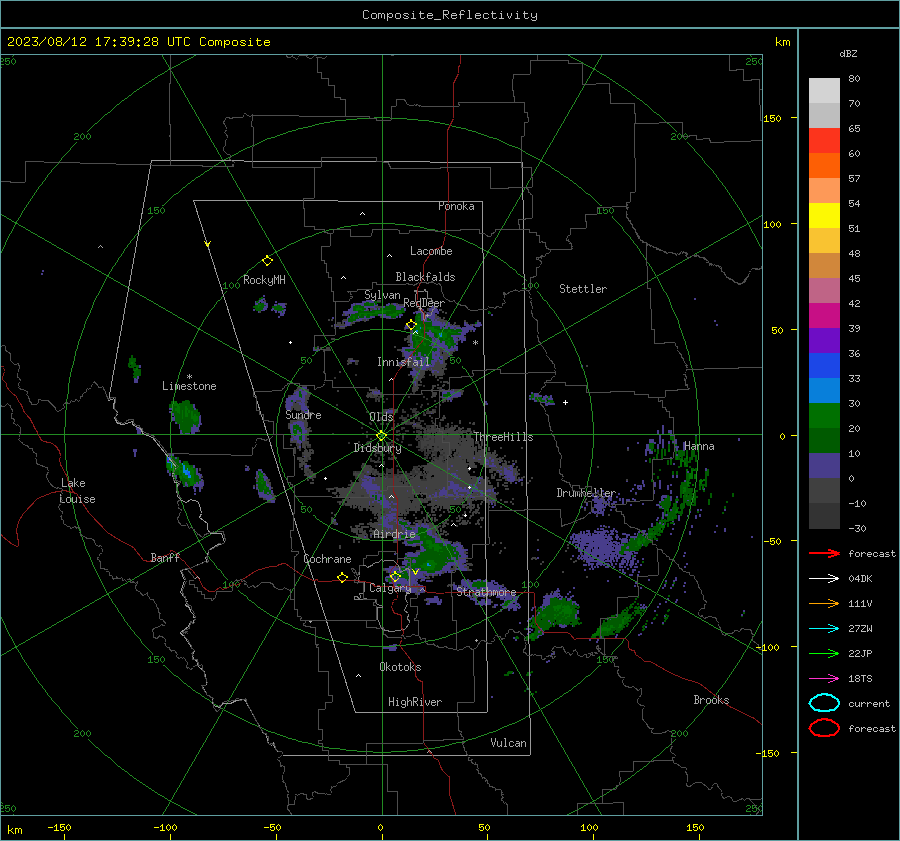The height and width of the screenshot is (841, 900).
Task: Click the Okotoks label
Action: pyautogui.click(x=400, y=667)
